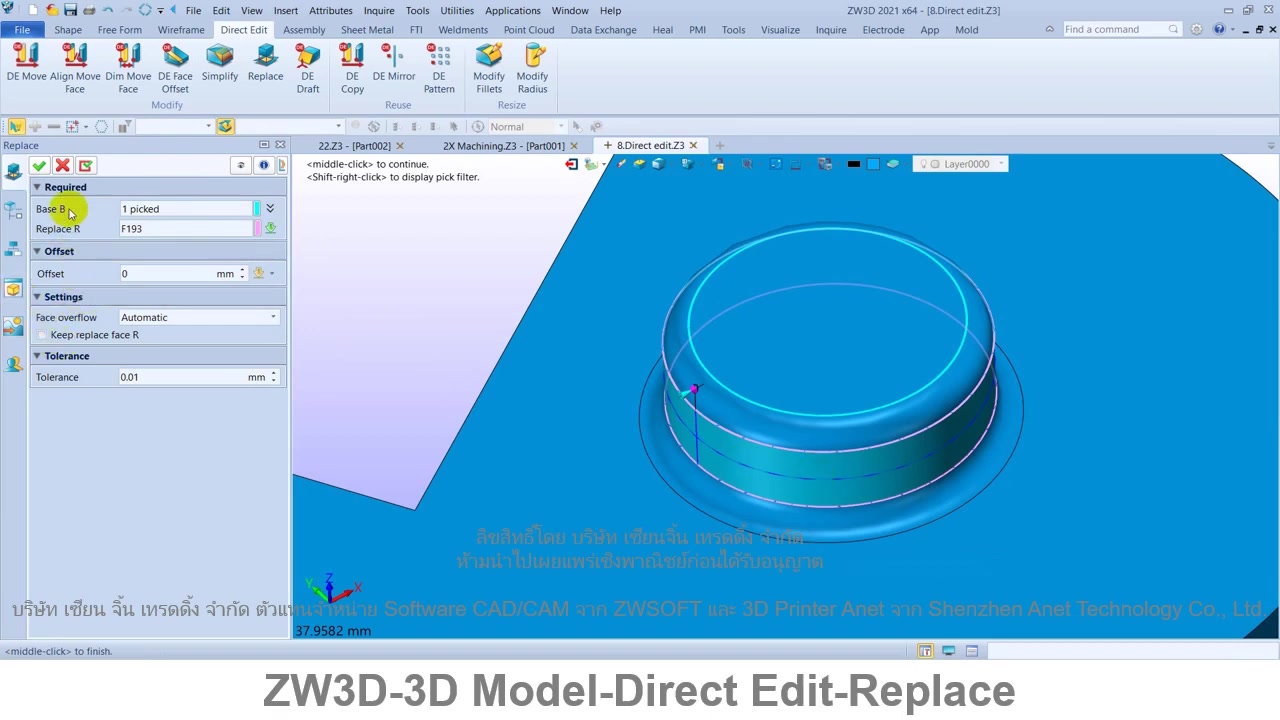Open the Layer0000 dropdown

pos(960,164)
